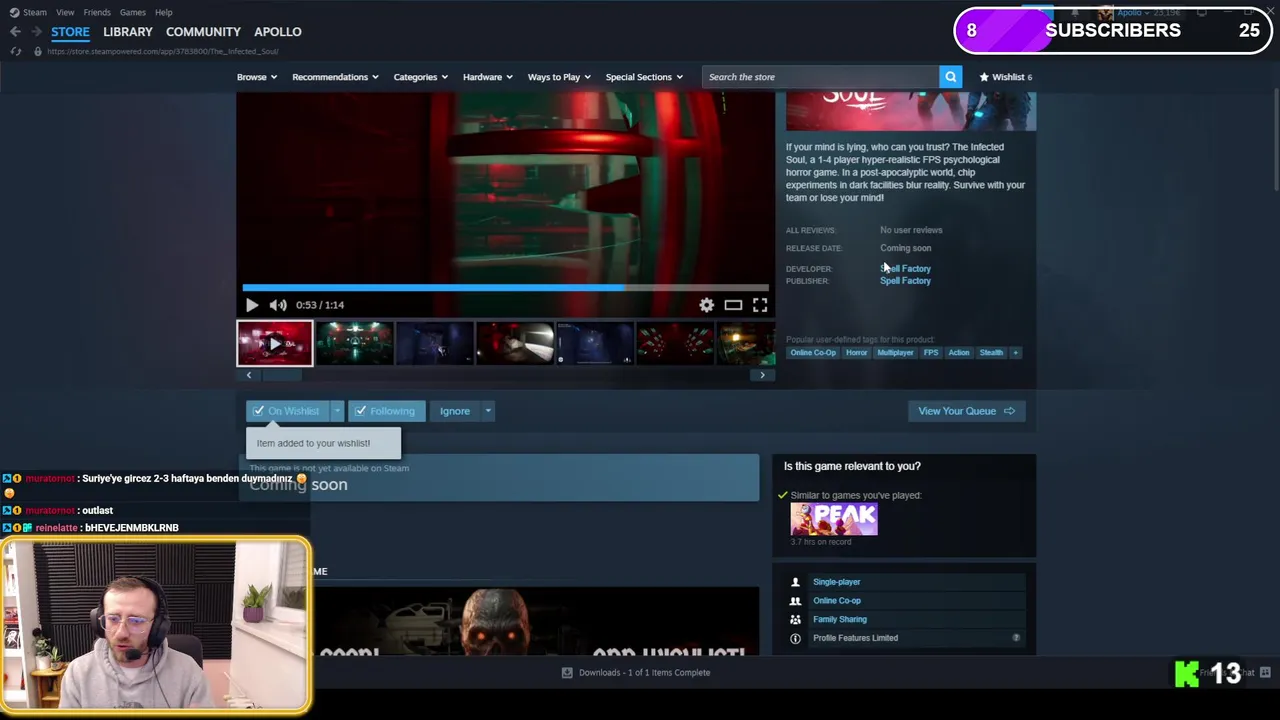This screenshot has height=720, width=1280.
Task: Click in the Search the store field
Action: point(821,77)
